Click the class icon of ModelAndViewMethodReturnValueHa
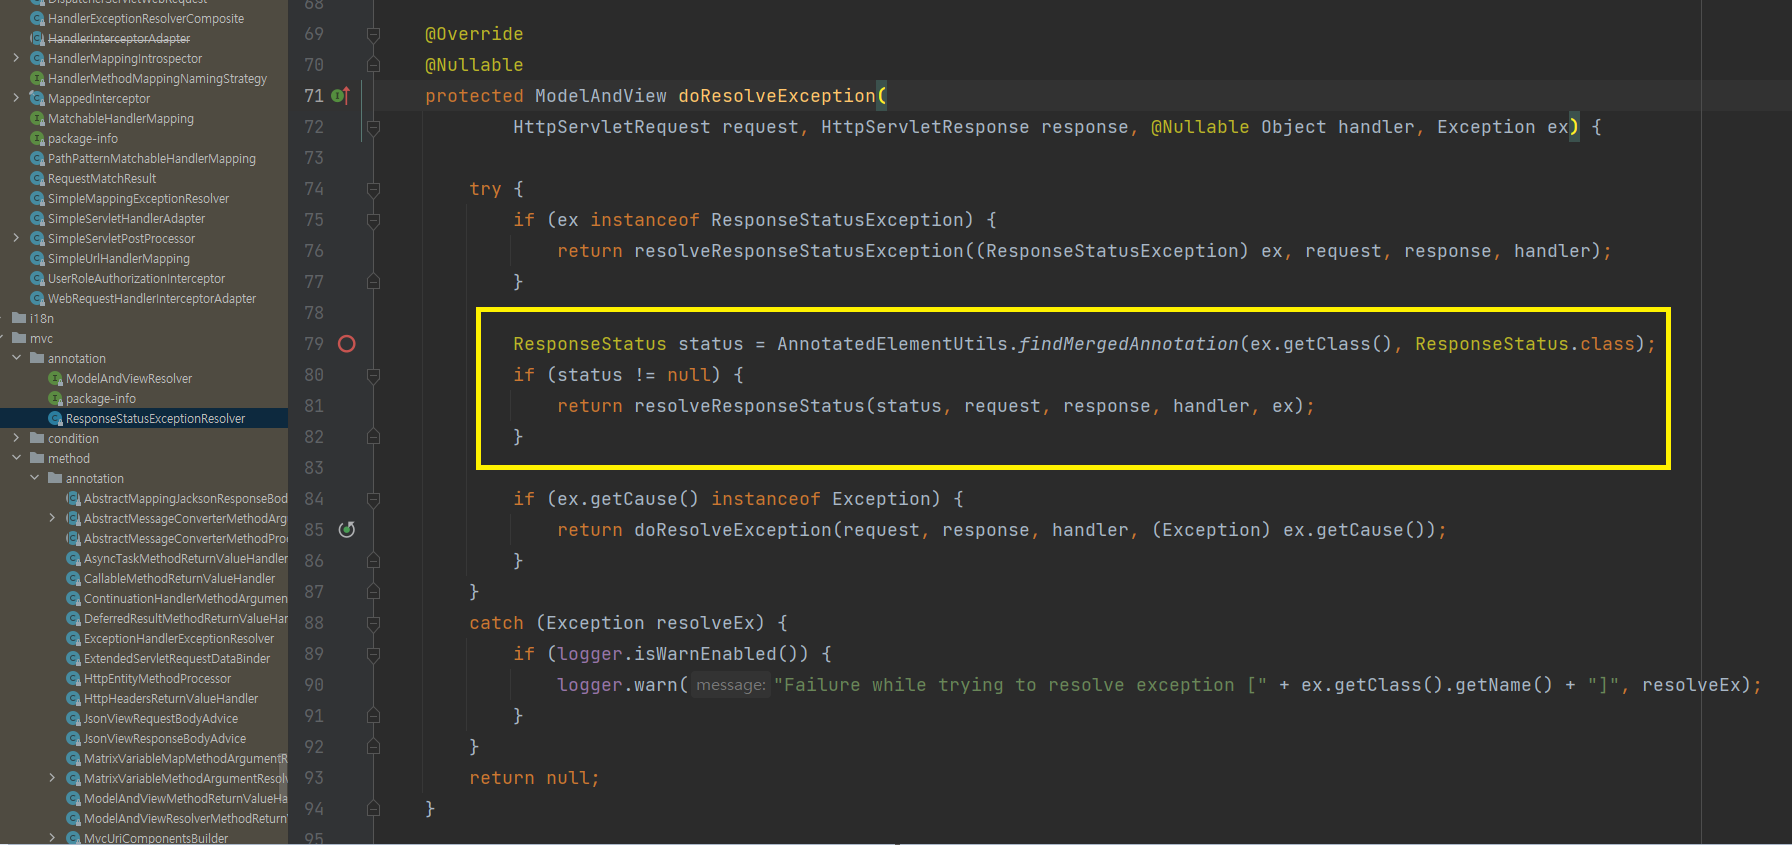The image size is (1792, 845). [x=73, y=798]
